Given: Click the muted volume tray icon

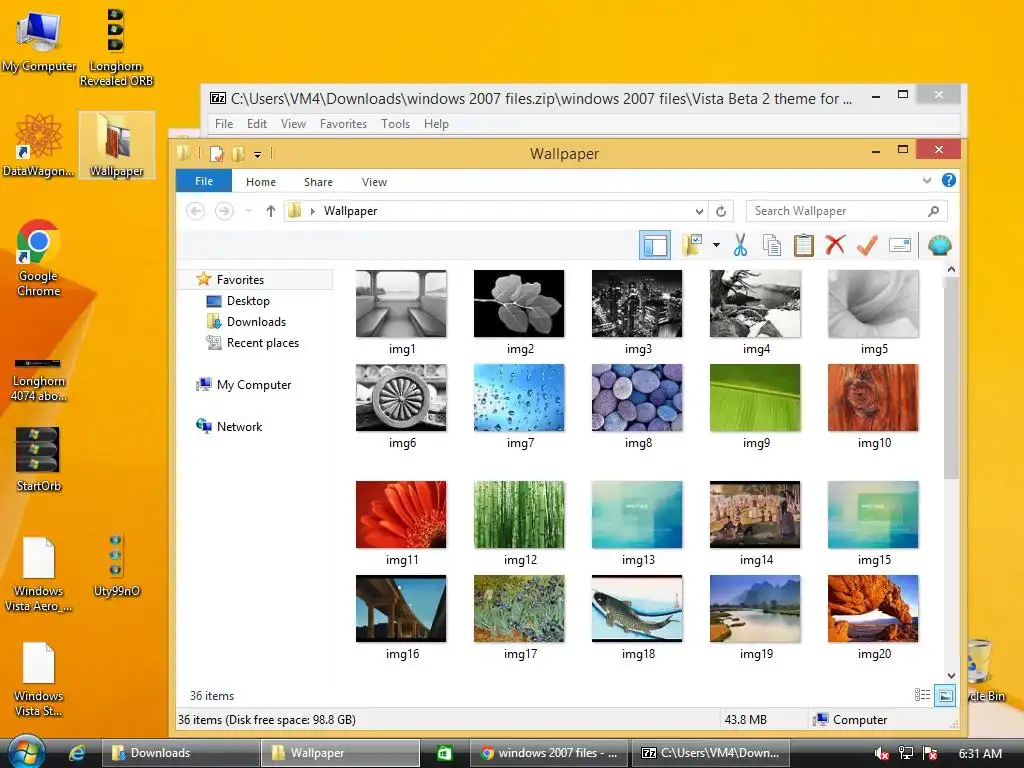Looking at the screenshot, I should [x=881, y=754].
